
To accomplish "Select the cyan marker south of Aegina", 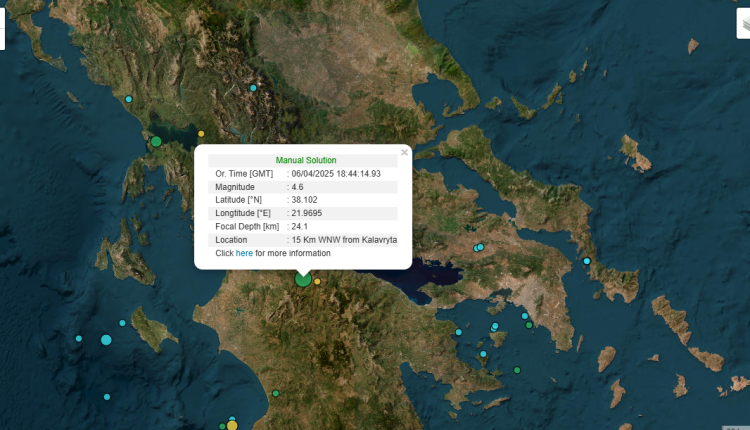I will (483, 354).
